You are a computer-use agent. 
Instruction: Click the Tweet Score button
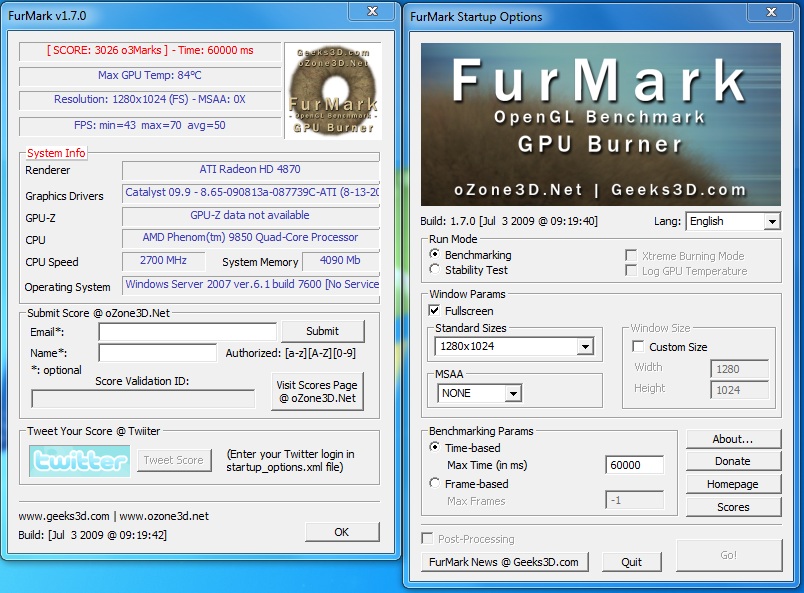(174, 460)
